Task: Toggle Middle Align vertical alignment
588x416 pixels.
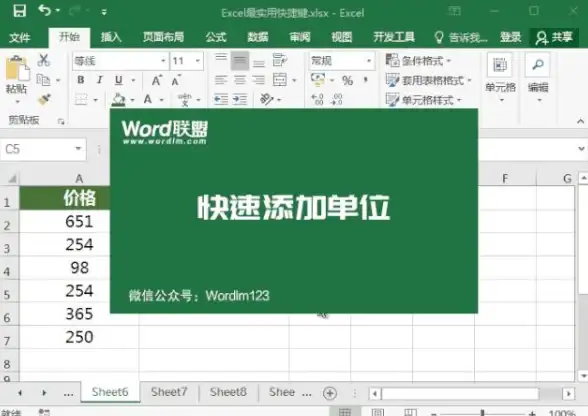Action: pos(240,61)
